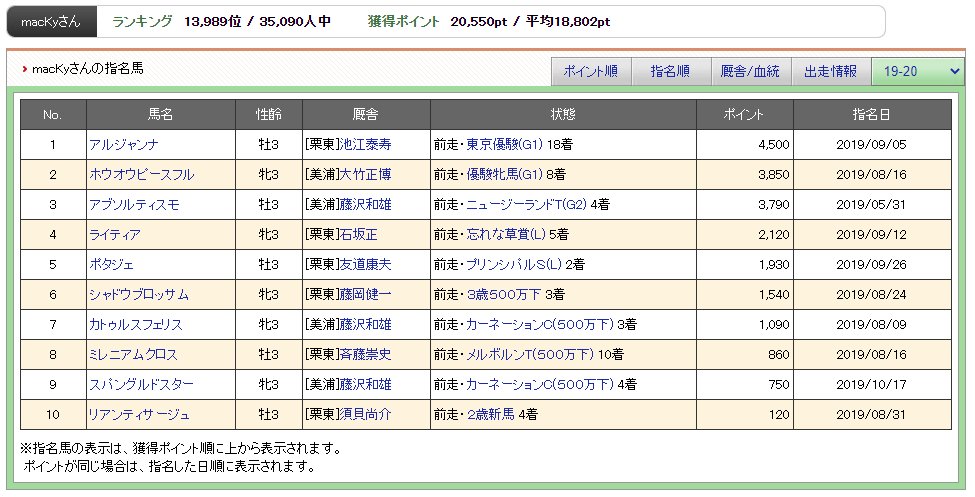Open horse シャドウブロッサム link

pyautogui.click(x=139, y=294)
